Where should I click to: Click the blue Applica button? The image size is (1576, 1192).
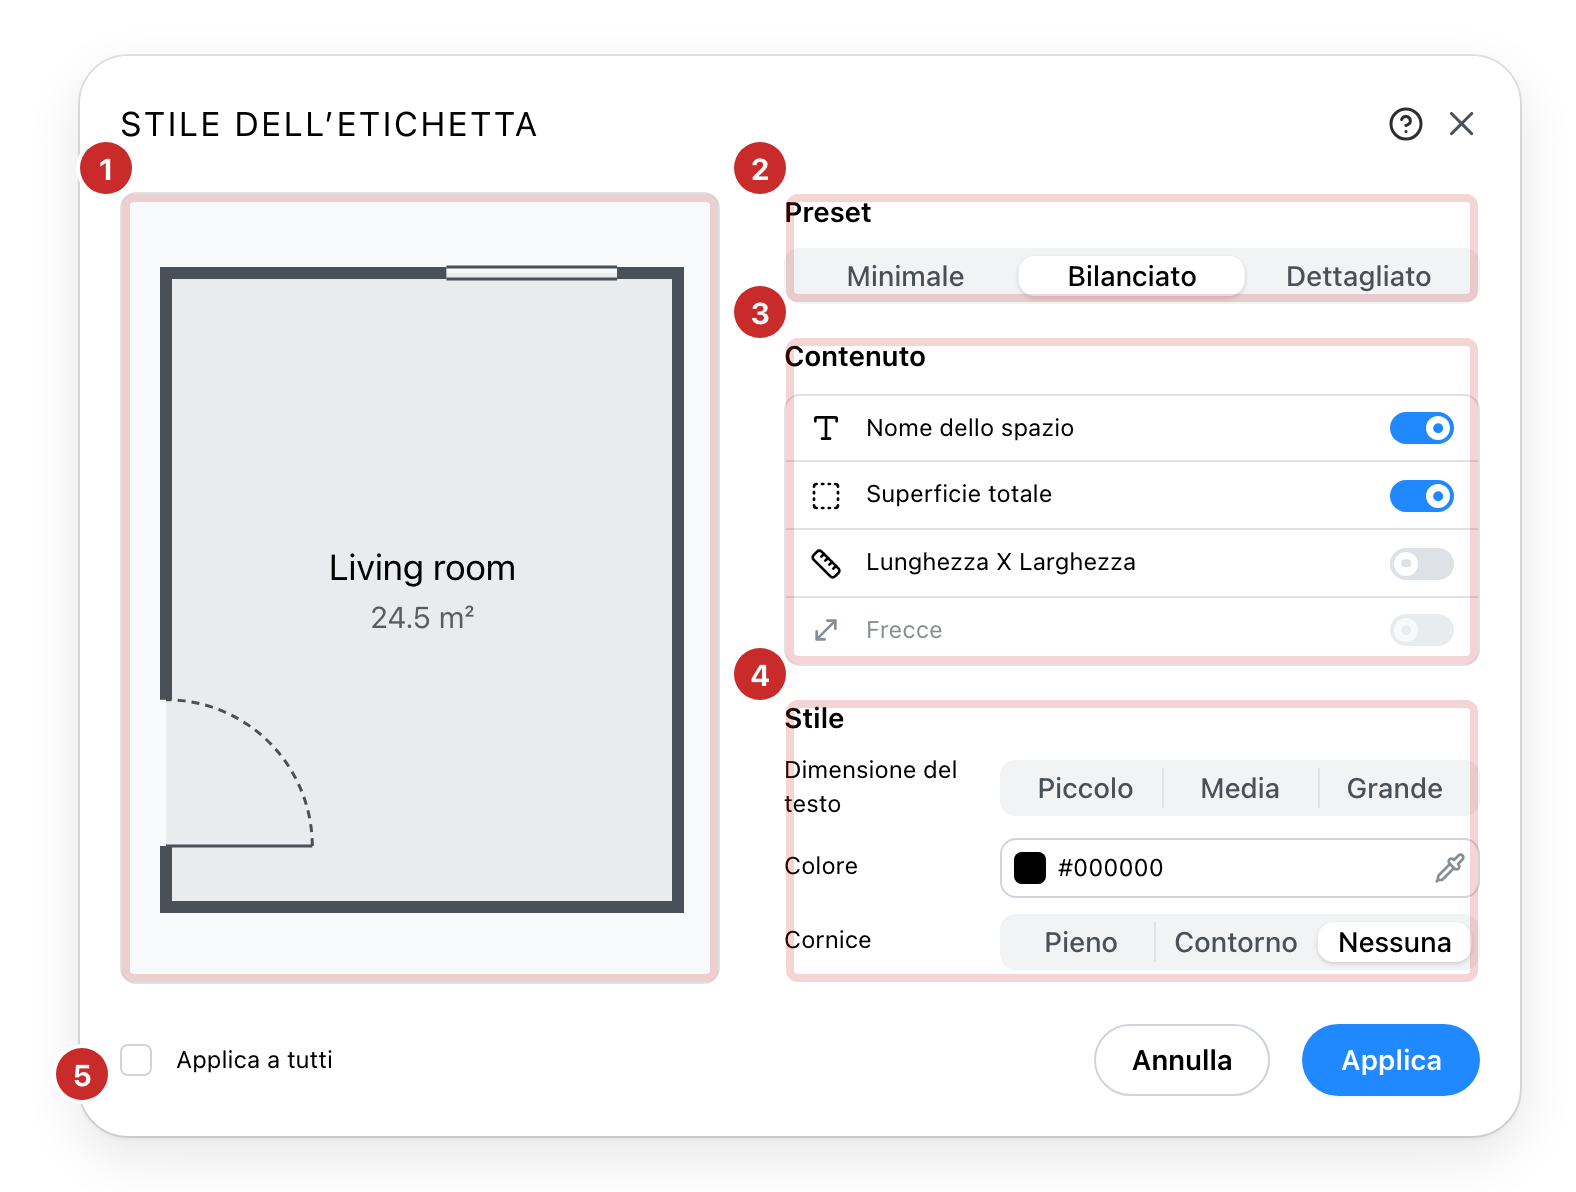[x=1390, y=1060]
